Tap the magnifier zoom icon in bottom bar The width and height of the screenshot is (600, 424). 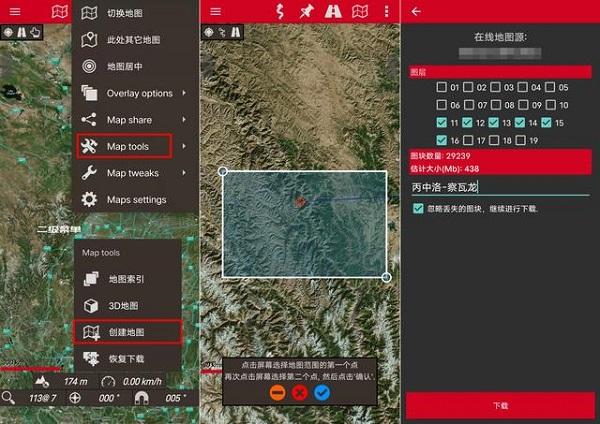(x=8, y=397)
